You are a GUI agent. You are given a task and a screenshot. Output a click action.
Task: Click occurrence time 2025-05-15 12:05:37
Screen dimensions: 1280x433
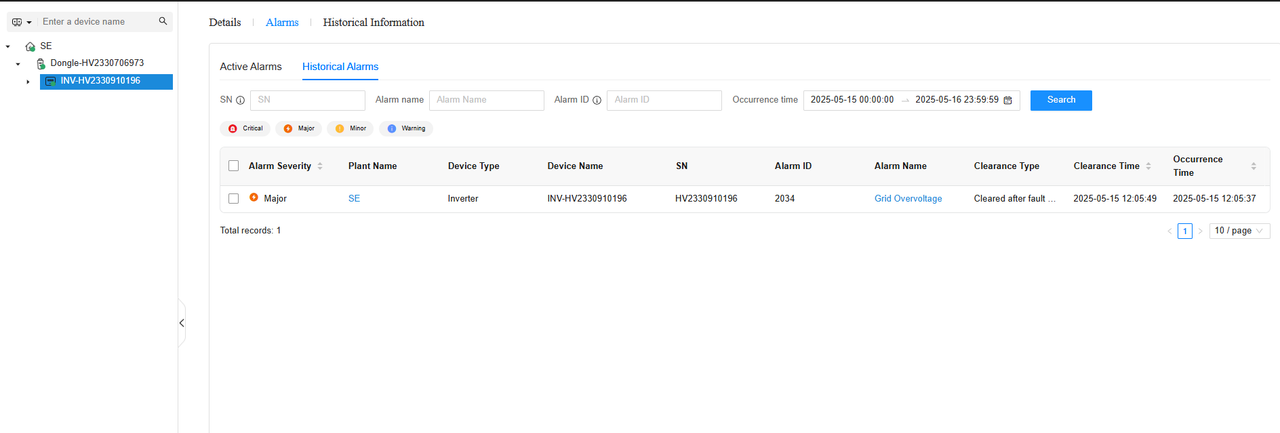tap(1214, 198)
